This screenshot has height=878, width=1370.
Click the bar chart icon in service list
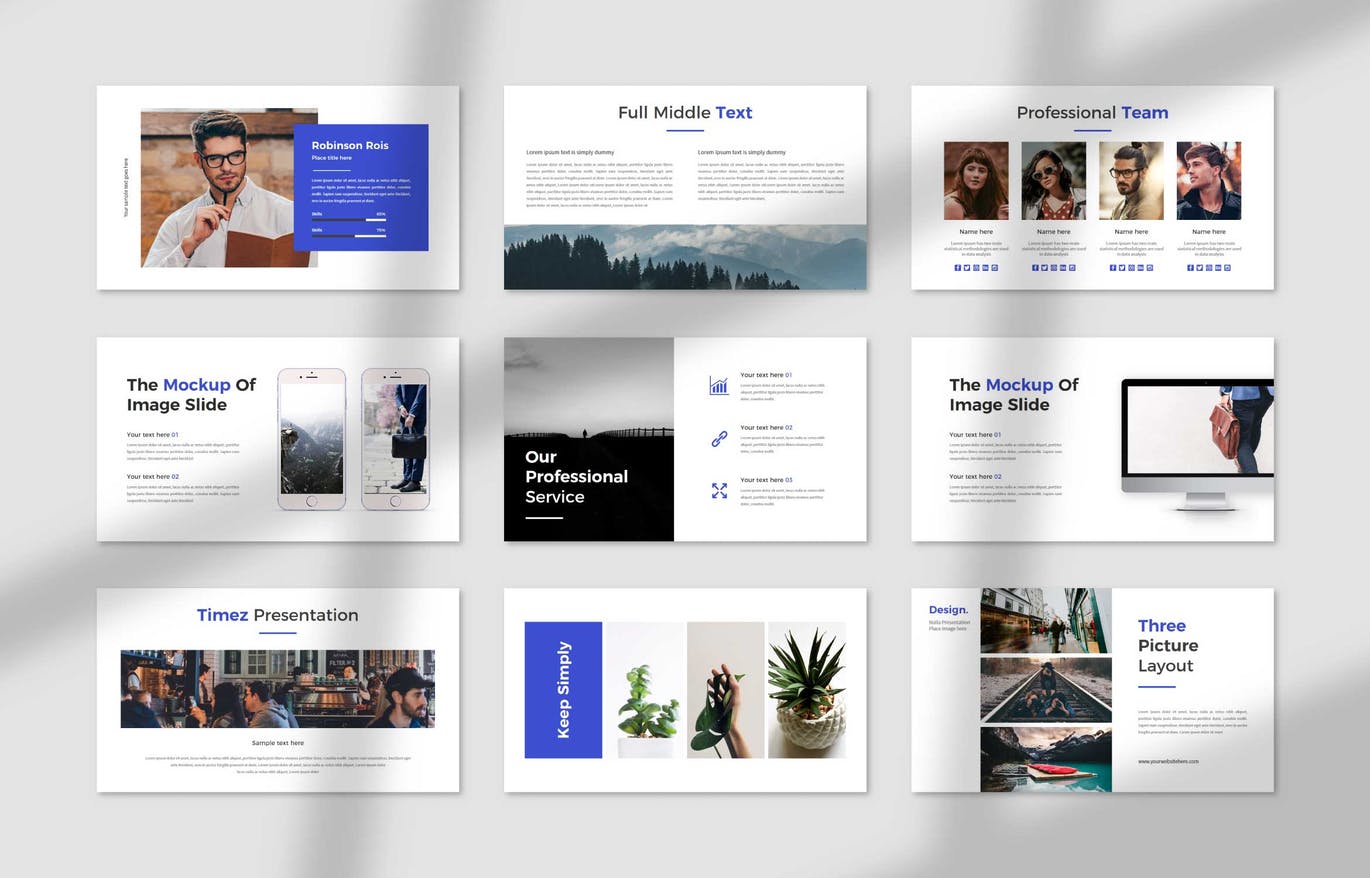tap(719, 386)
